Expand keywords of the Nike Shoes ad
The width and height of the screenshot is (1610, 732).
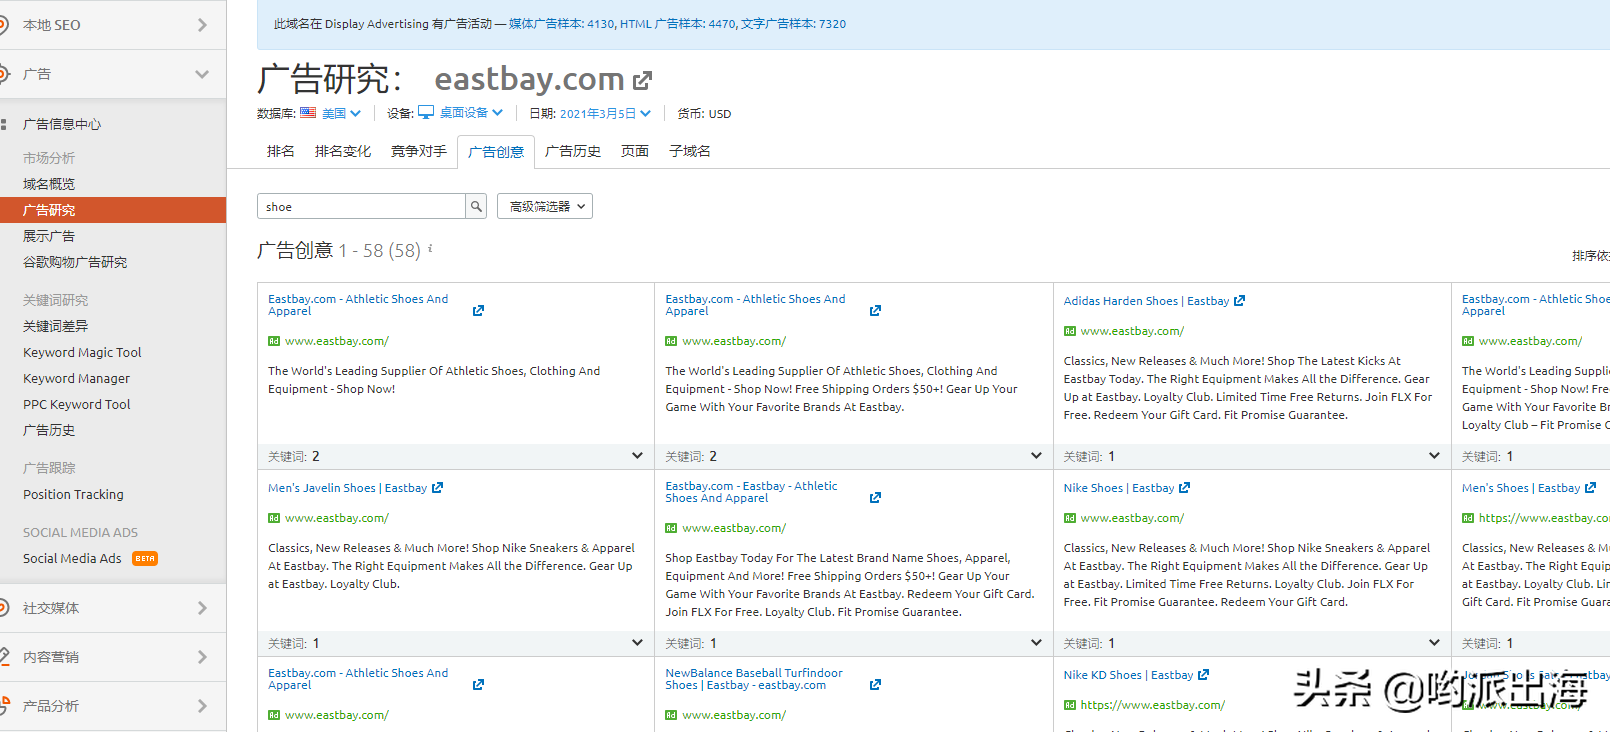point(1434,643)
